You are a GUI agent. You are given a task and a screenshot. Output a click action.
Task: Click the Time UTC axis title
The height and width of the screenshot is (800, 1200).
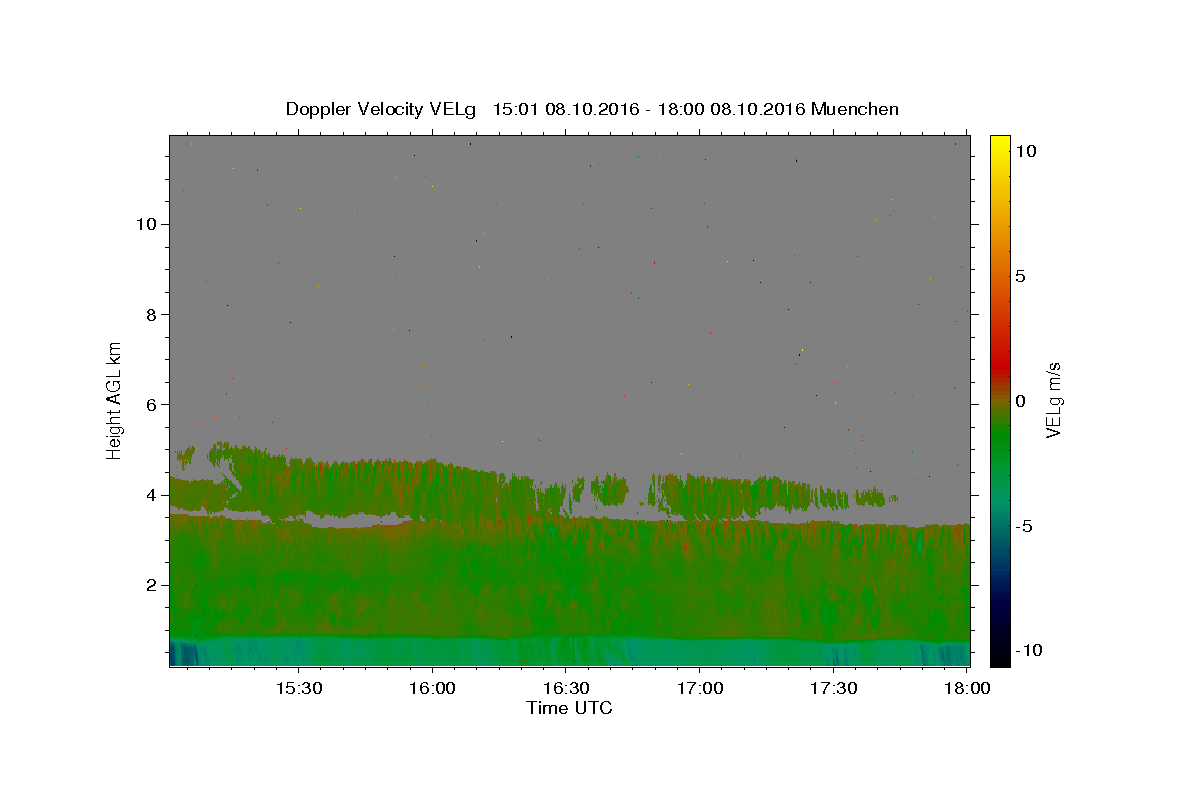[x=569, y=708]
